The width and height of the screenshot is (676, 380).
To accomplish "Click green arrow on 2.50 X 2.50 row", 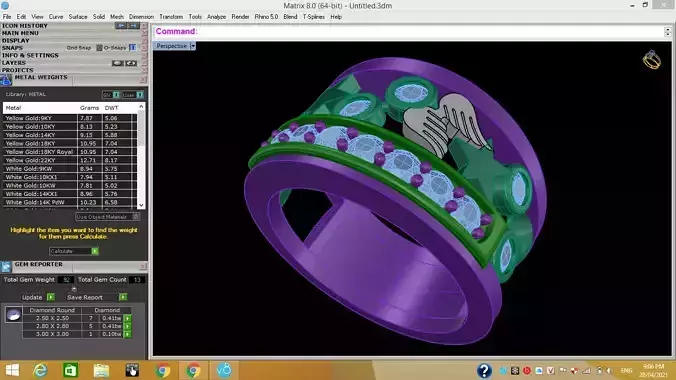I will pos(128,318).
